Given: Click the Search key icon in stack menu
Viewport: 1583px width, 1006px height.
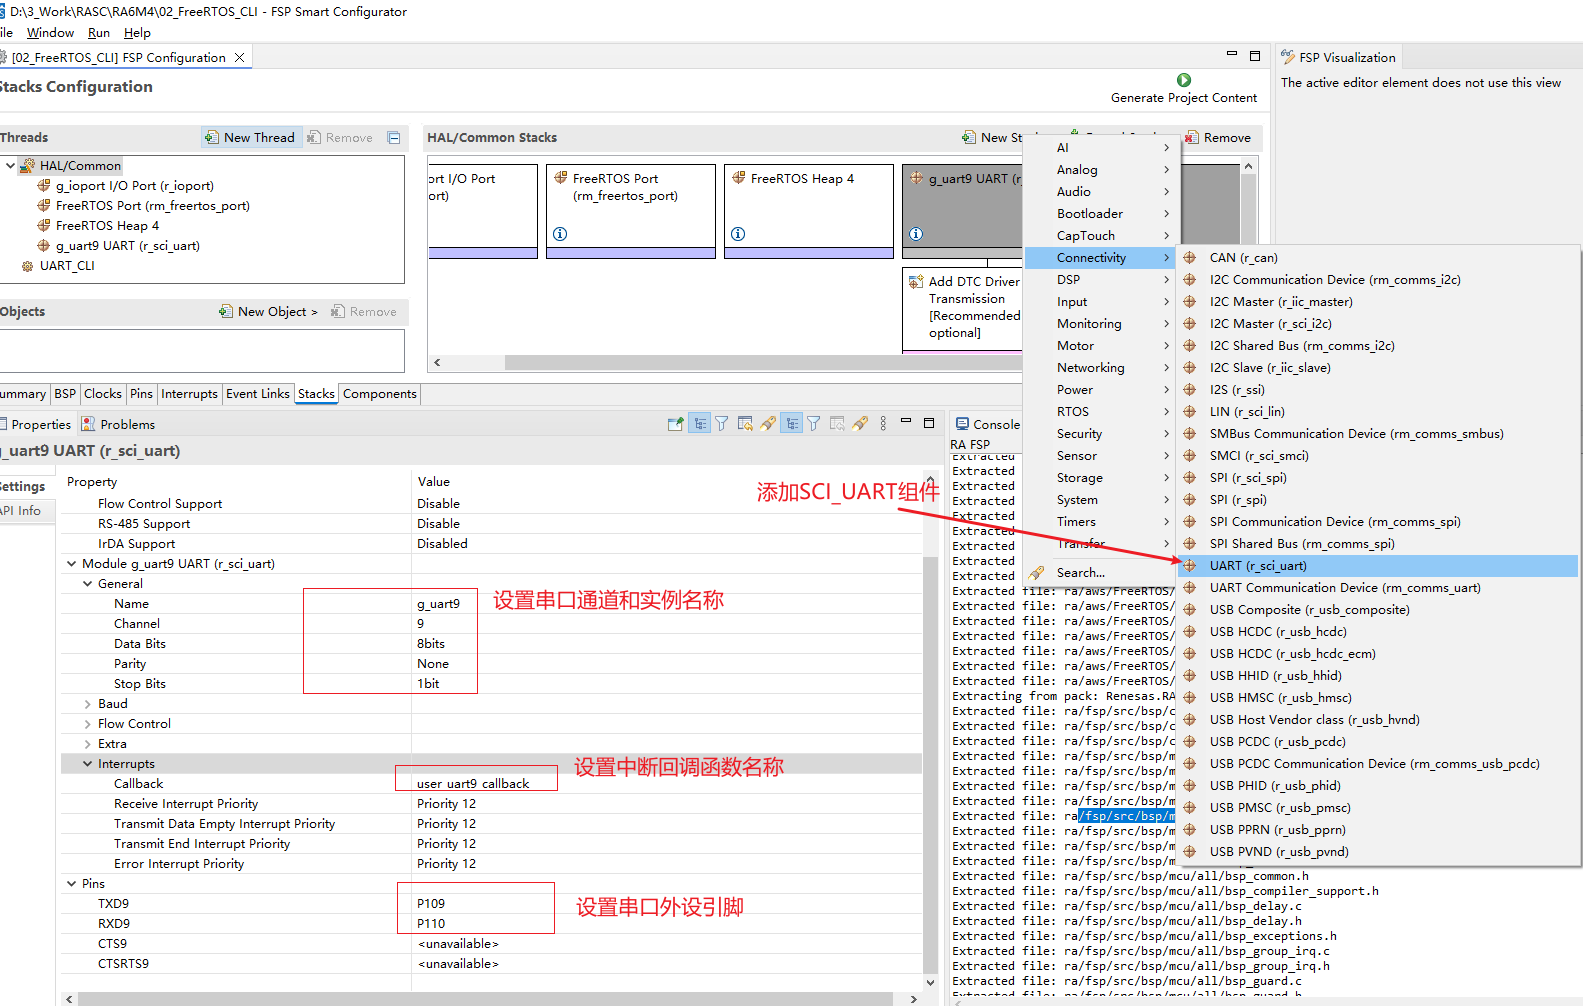Looking at the screenshot, I should [x=1037, y=573].
